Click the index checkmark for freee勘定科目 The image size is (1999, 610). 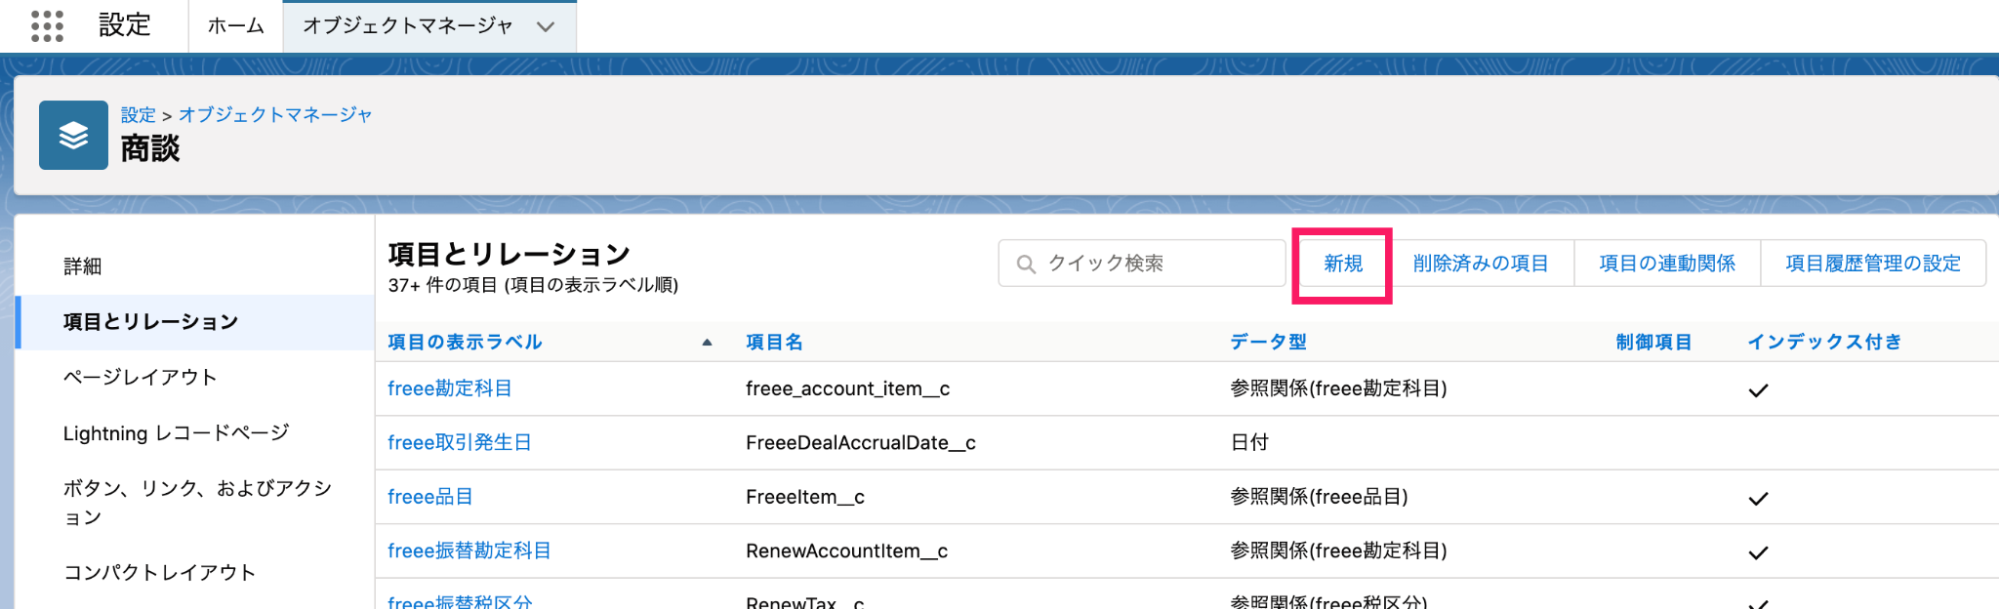(x=1758, y=390)
